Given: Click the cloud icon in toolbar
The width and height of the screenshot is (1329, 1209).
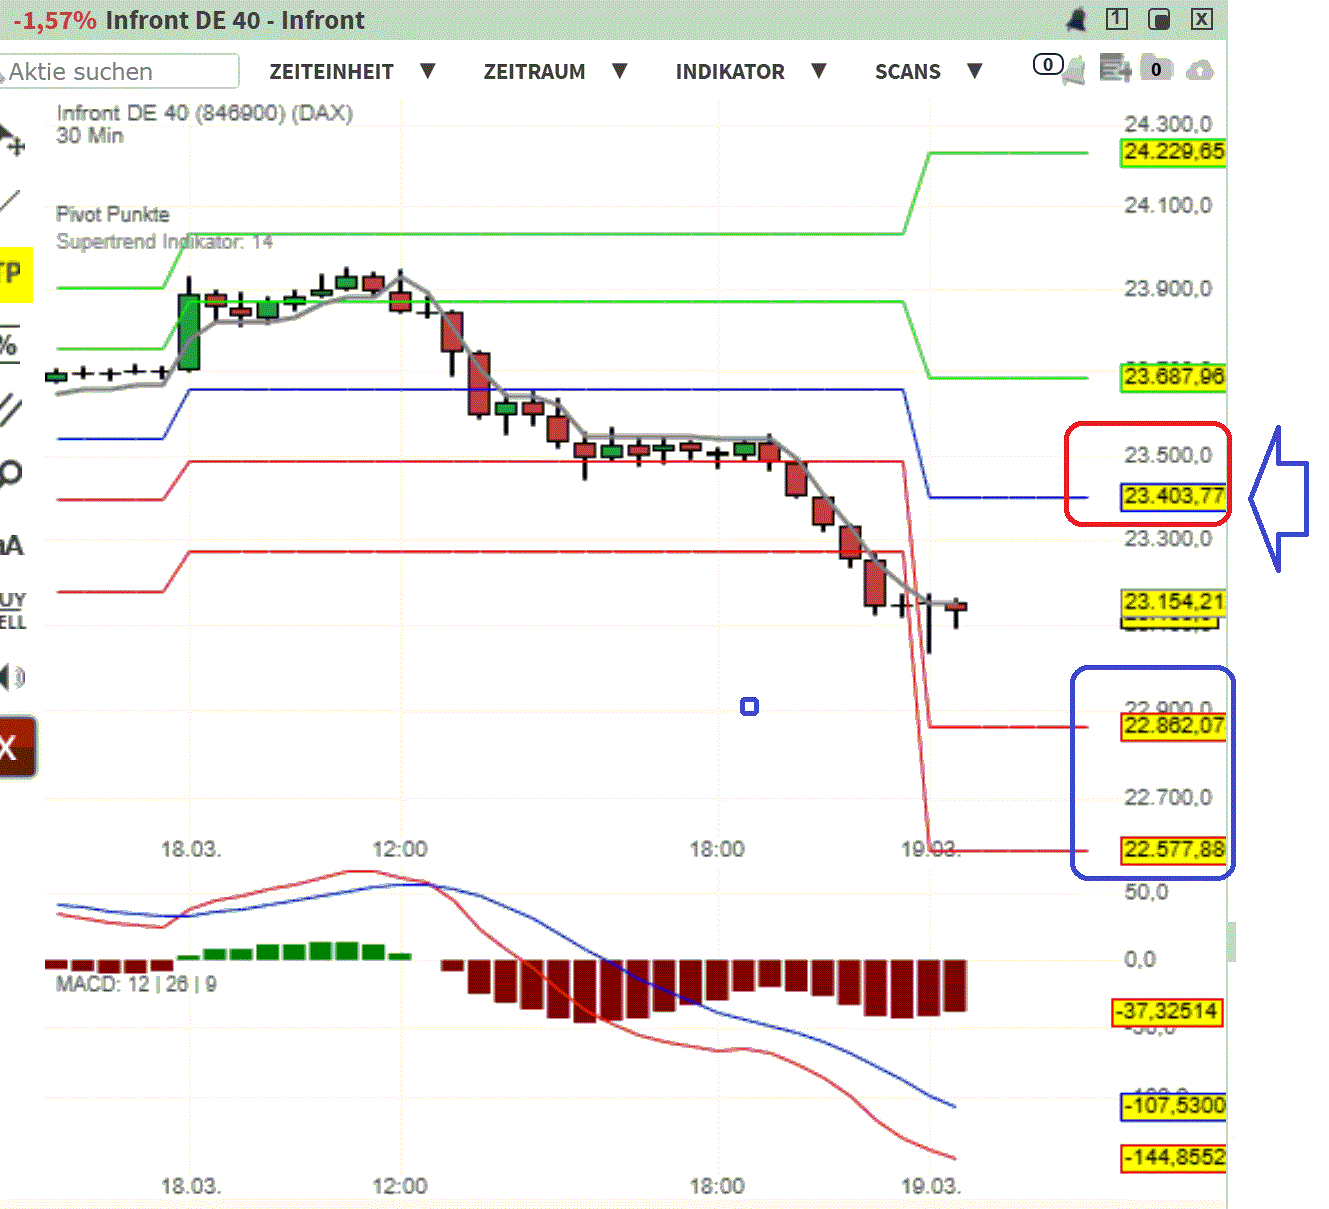Looking at the screenshot, I should click(1200, 70).
